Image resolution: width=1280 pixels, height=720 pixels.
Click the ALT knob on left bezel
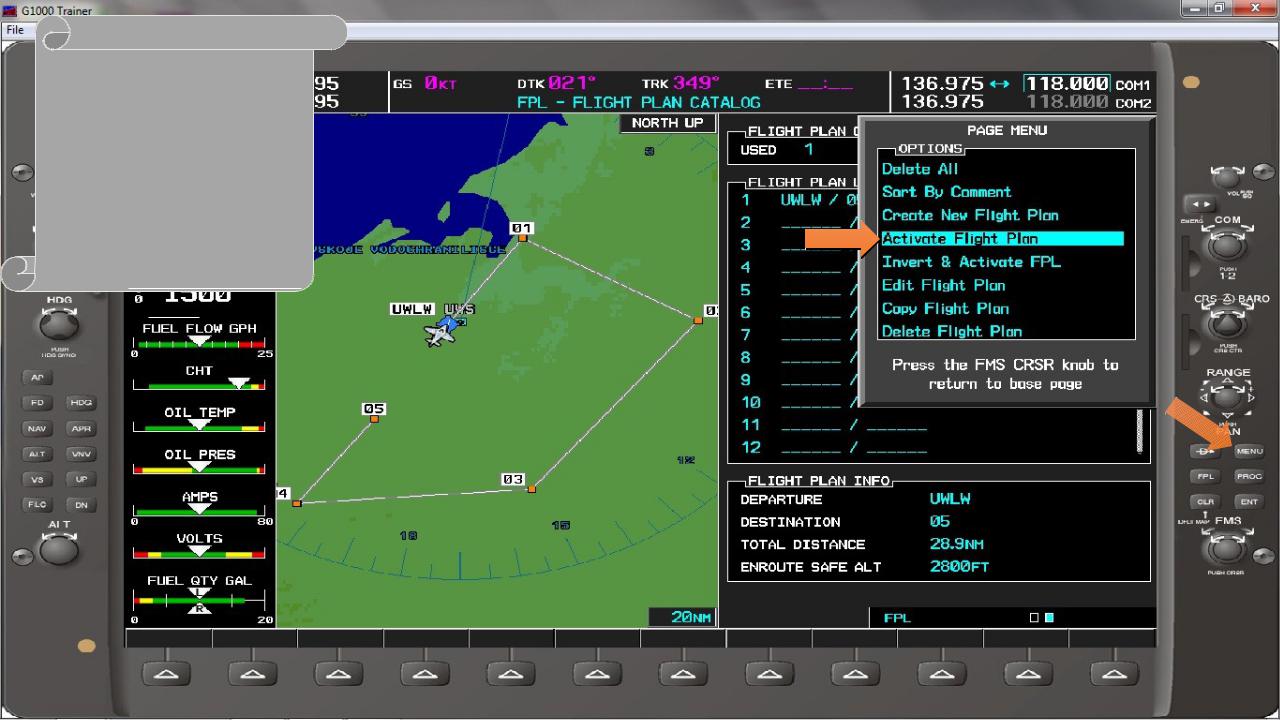(x=58, y=549)
